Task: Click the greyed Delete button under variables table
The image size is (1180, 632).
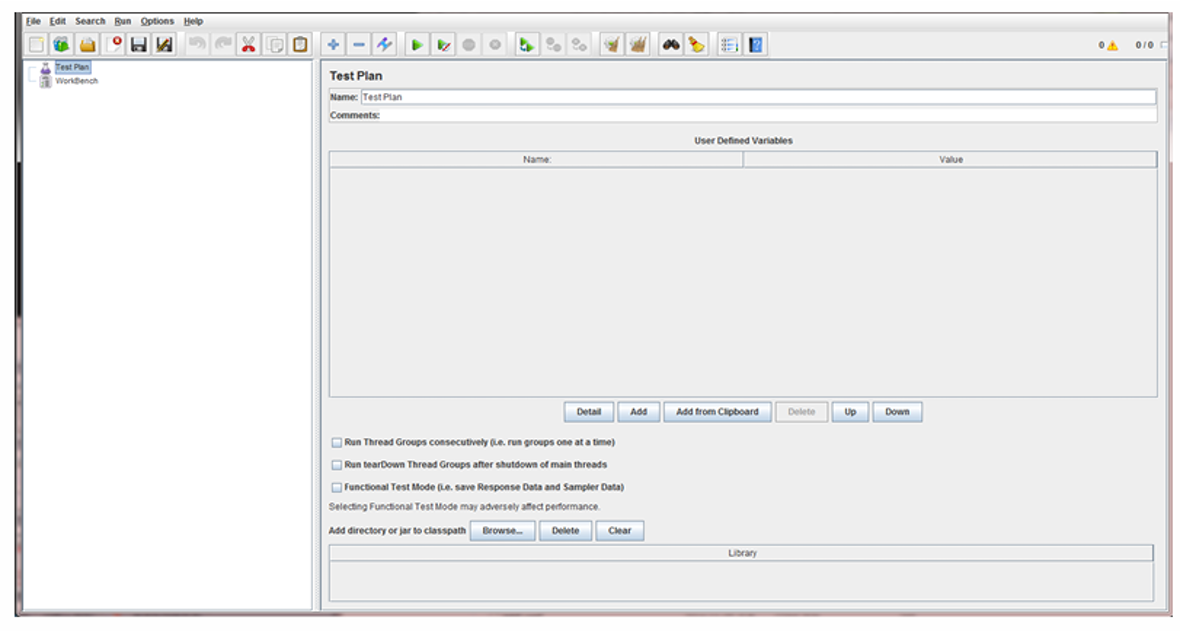Action: point(801,412)
